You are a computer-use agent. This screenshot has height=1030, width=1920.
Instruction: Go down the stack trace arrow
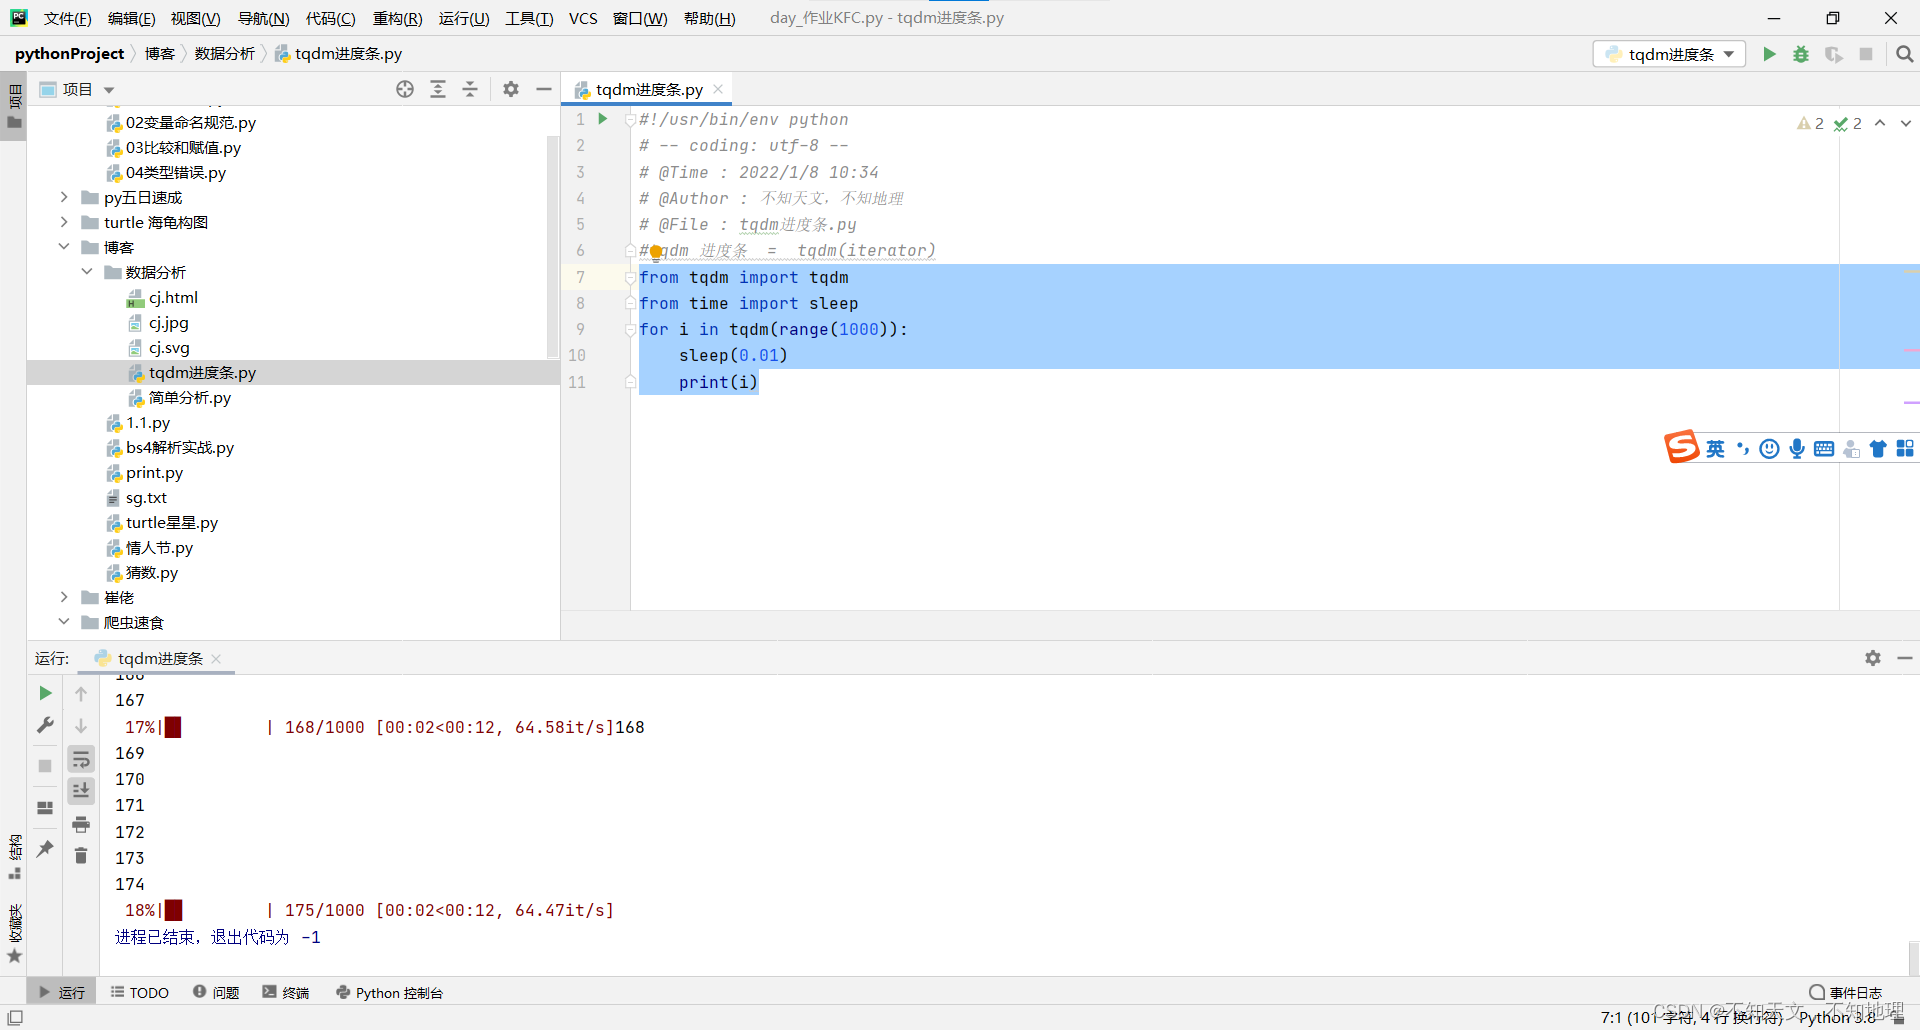click(x=81, y=725)
